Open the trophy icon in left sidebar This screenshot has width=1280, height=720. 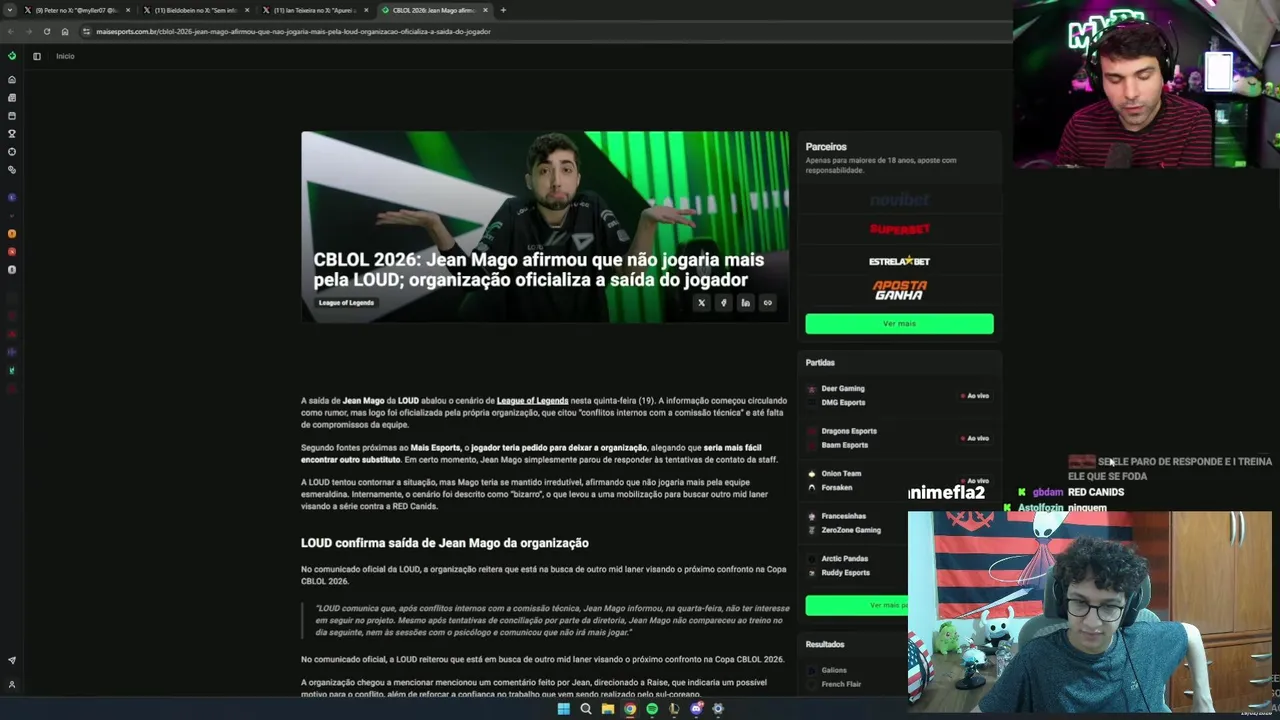point(12,134)
